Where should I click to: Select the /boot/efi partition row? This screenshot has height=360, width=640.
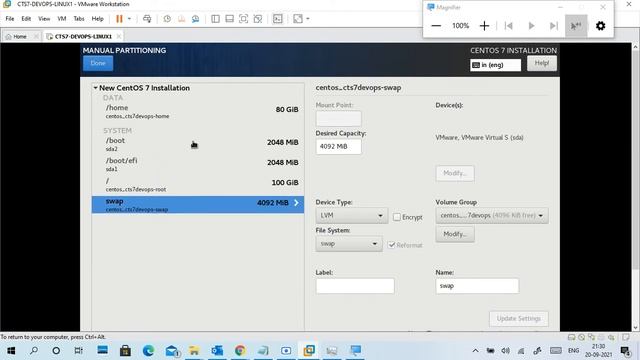198,164
